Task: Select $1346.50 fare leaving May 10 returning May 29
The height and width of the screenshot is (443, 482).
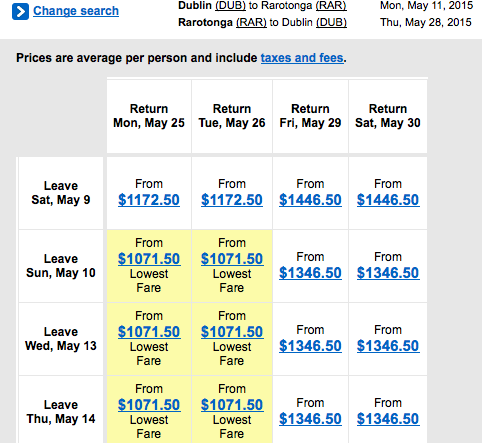Action: tap(310, 273)
